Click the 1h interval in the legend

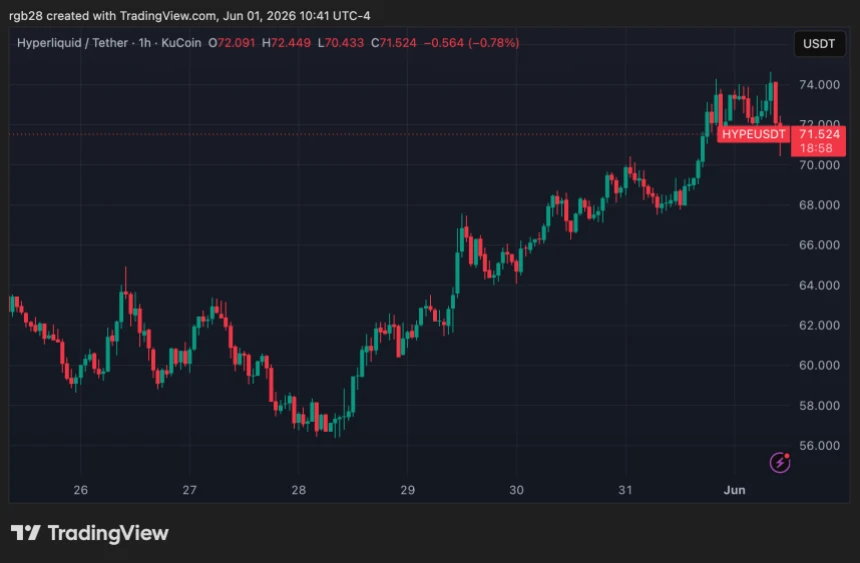tap(144, 43)
